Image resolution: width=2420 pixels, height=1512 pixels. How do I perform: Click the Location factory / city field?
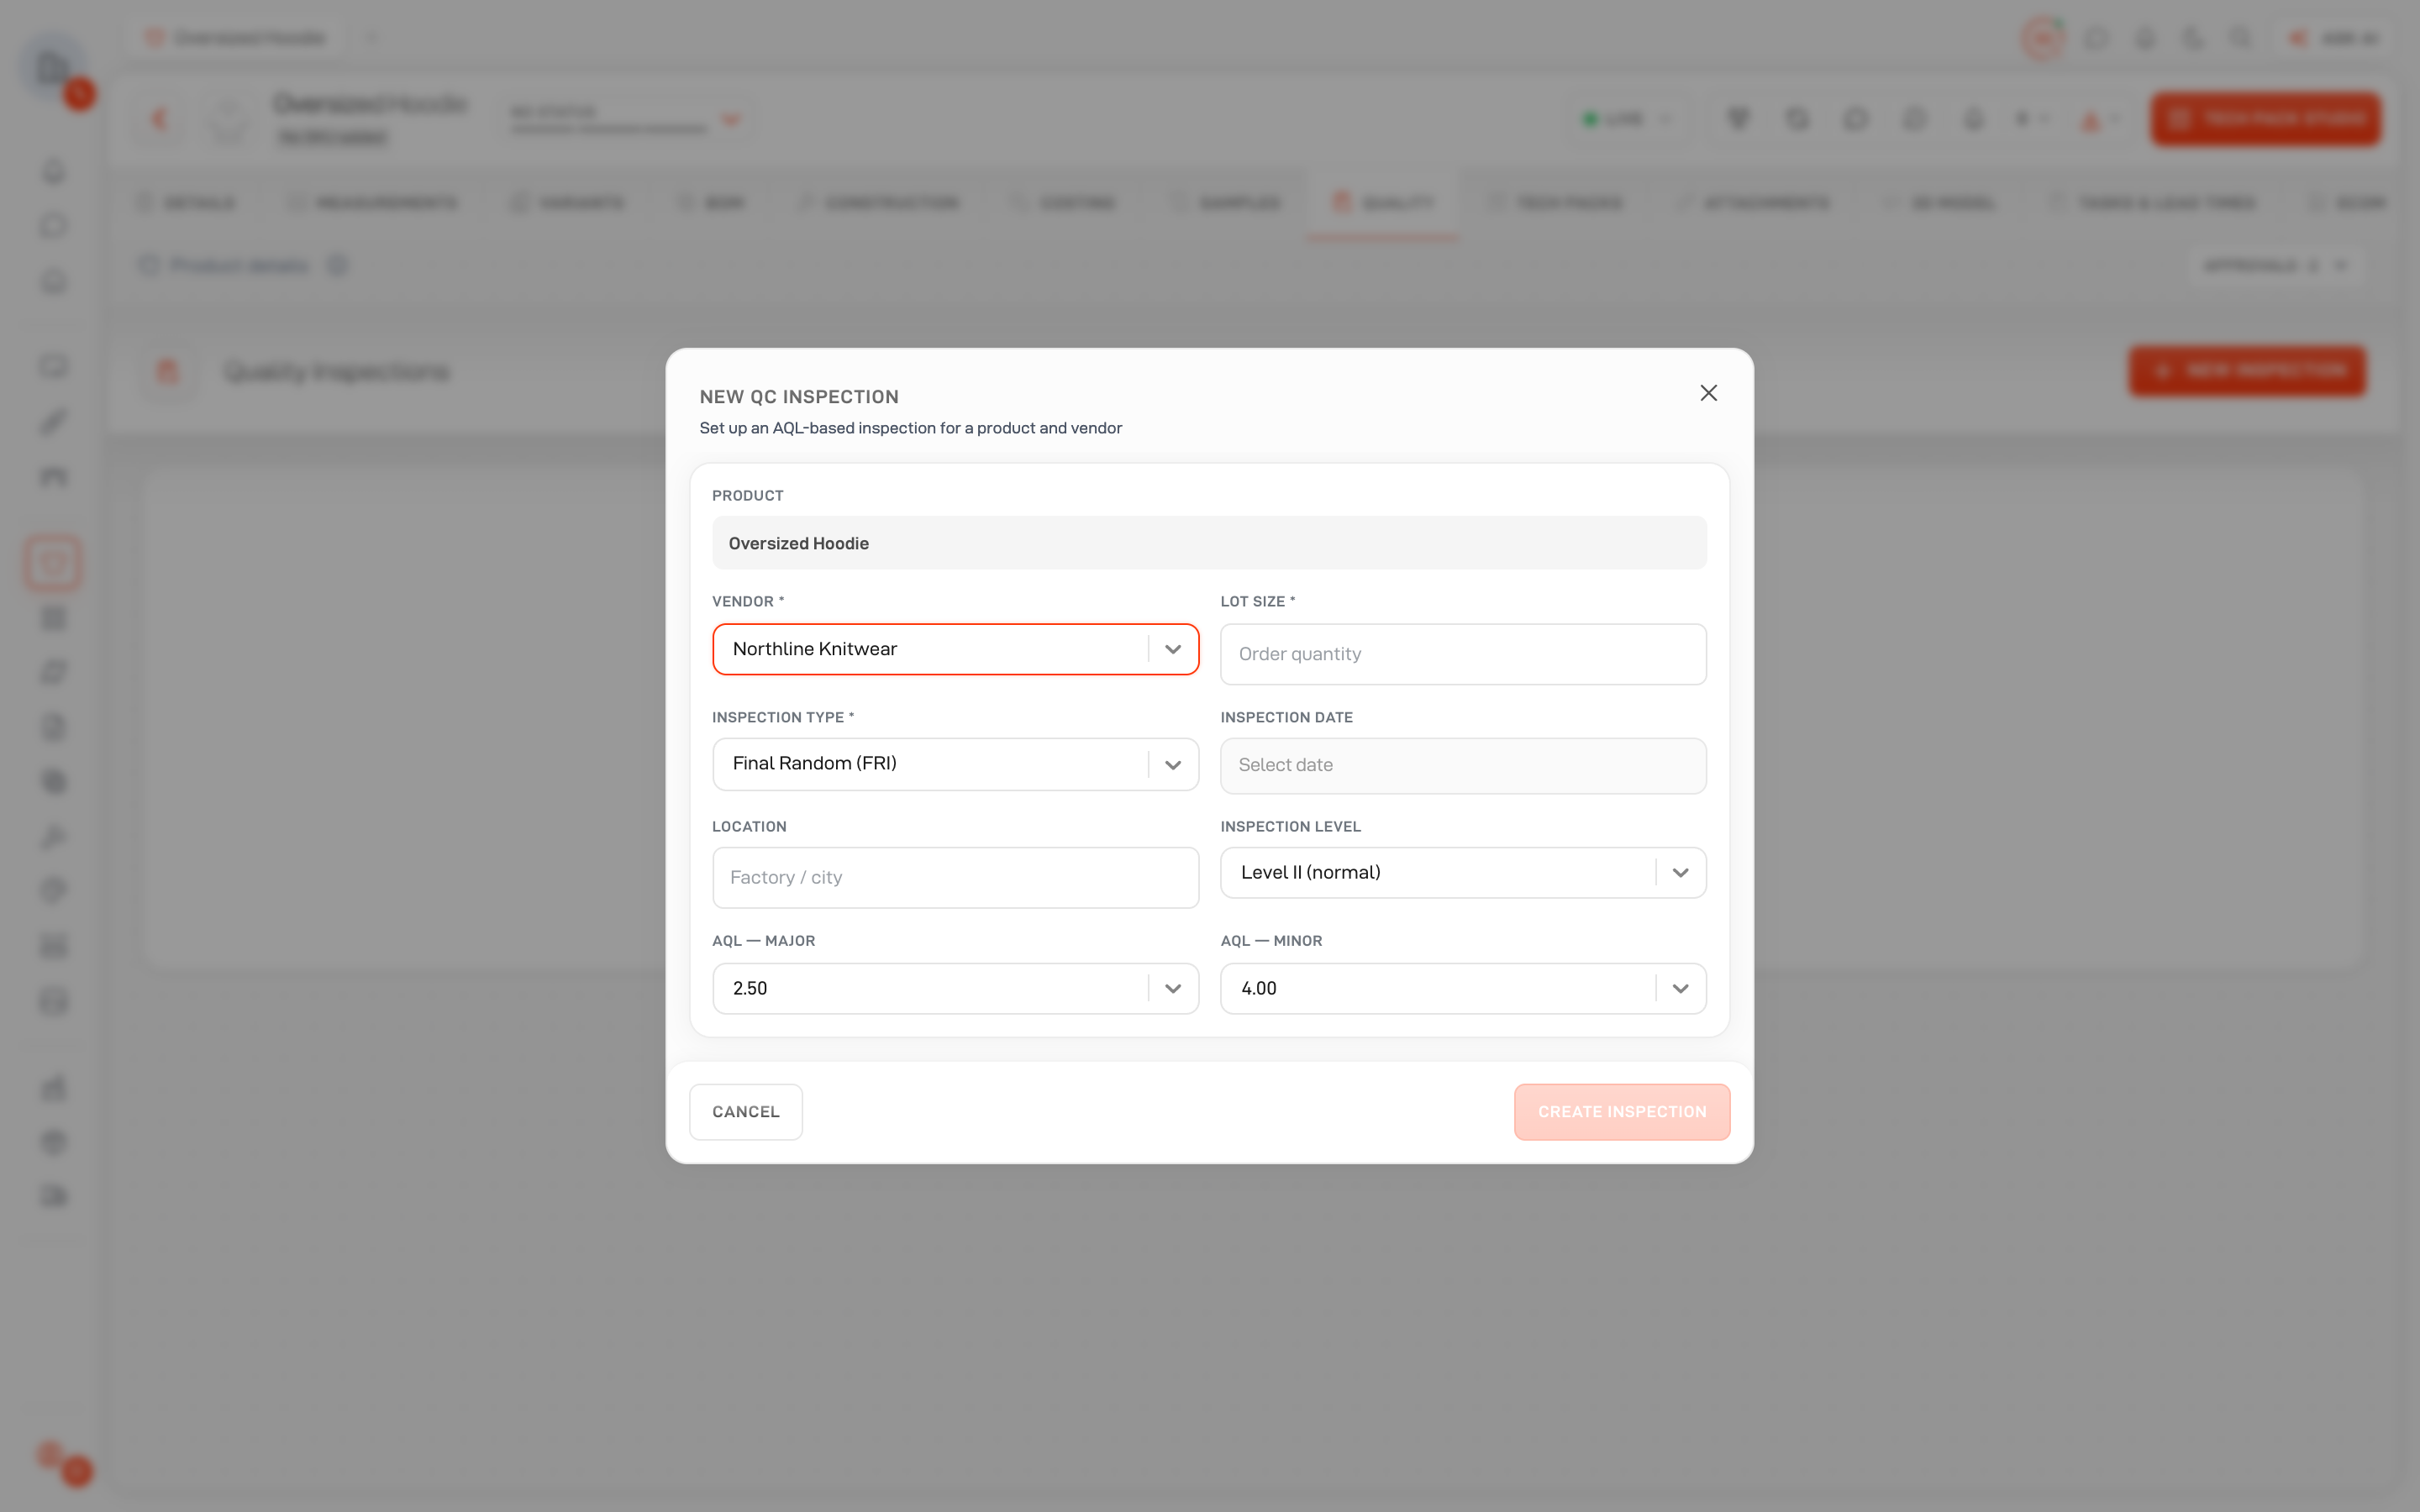[955, 878]
